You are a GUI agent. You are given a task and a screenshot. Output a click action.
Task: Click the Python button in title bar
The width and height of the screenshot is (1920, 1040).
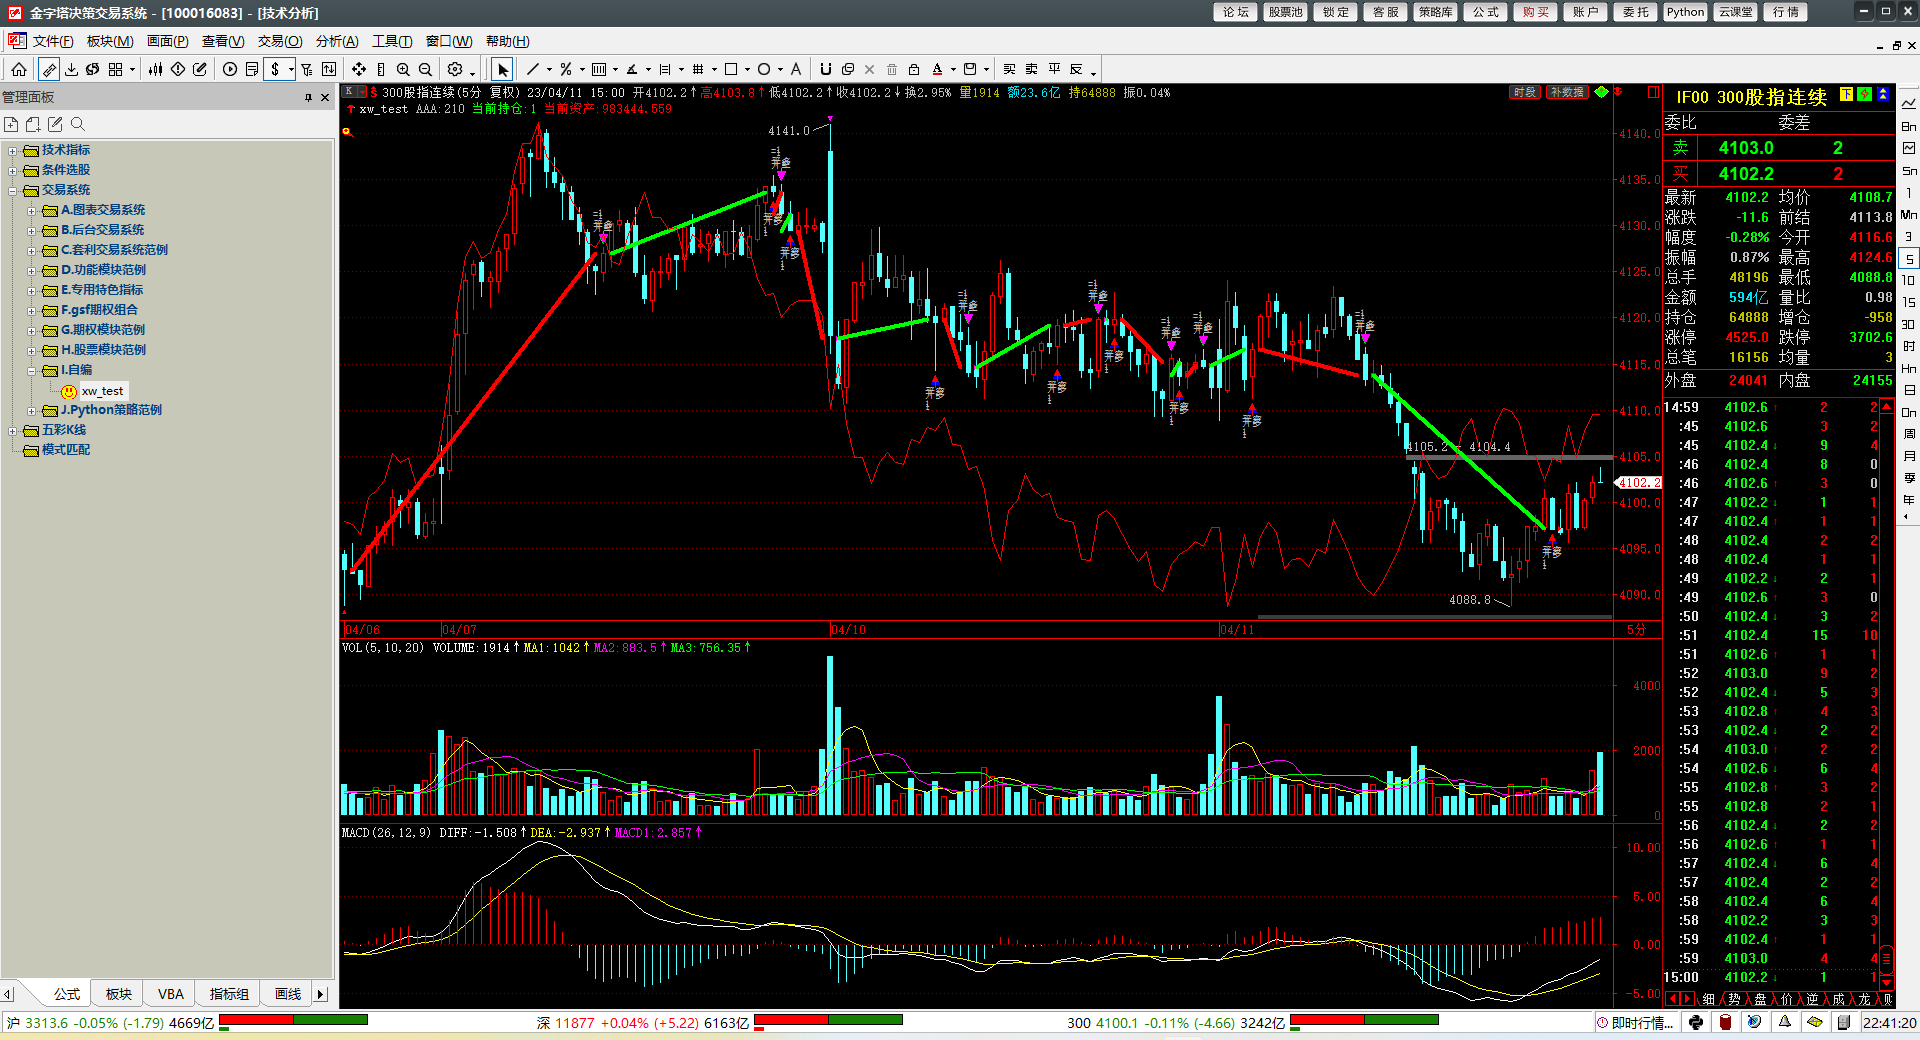pos(1685,12)
